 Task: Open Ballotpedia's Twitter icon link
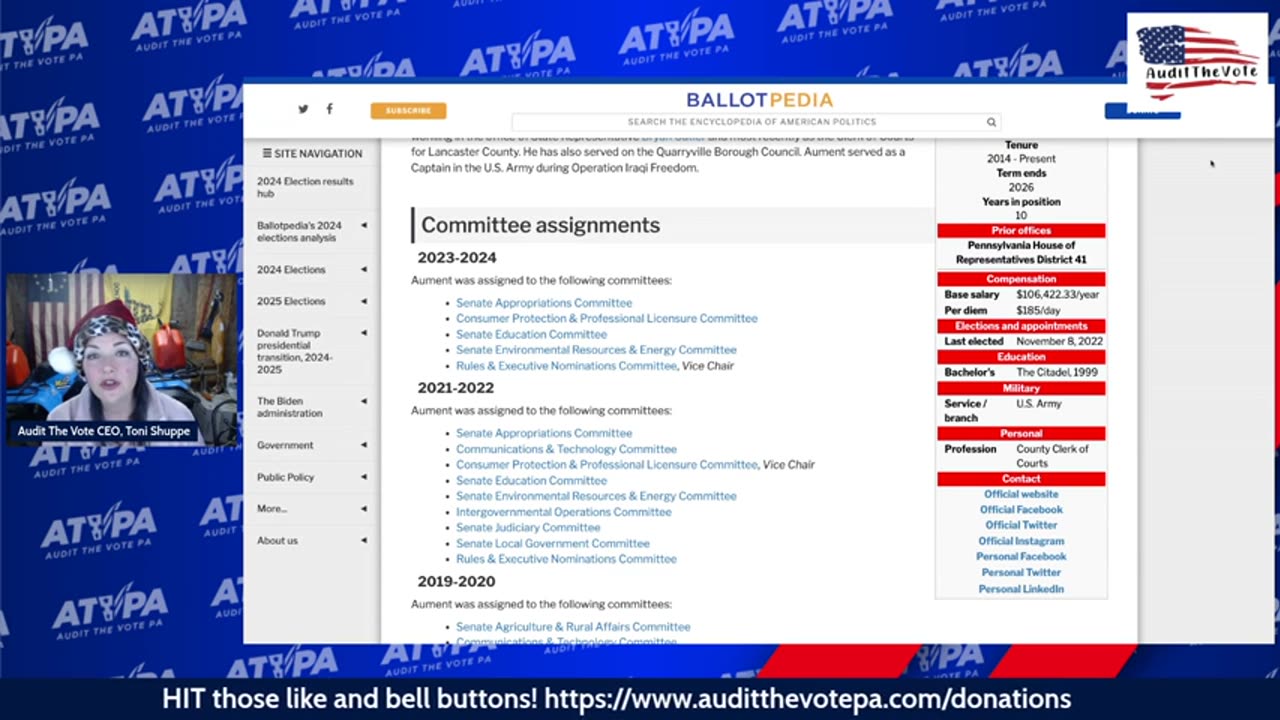[x=303, y=109]
